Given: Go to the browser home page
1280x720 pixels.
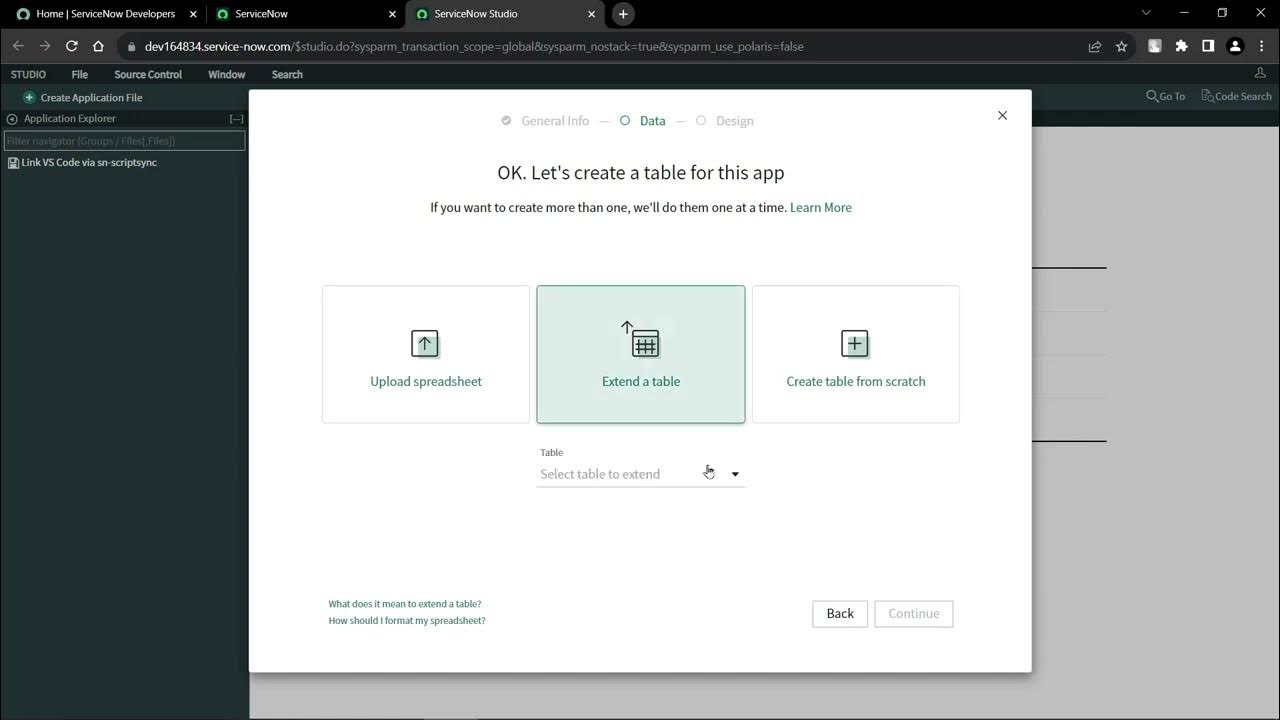Looking at the screenshot, I should point(98,46).
